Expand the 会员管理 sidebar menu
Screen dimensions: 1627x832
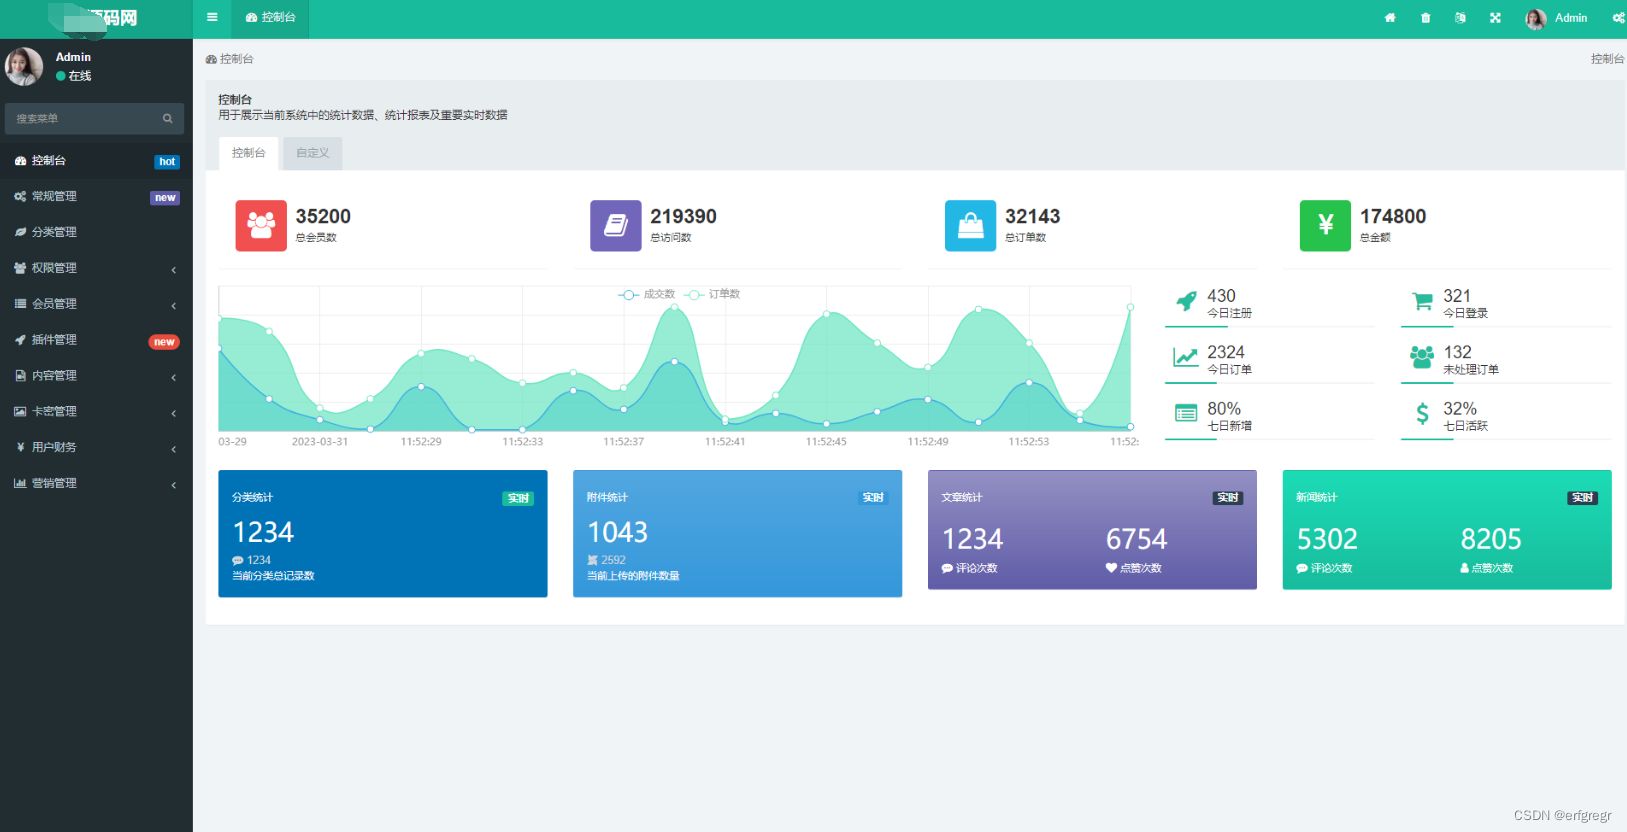tap(95, 304)
